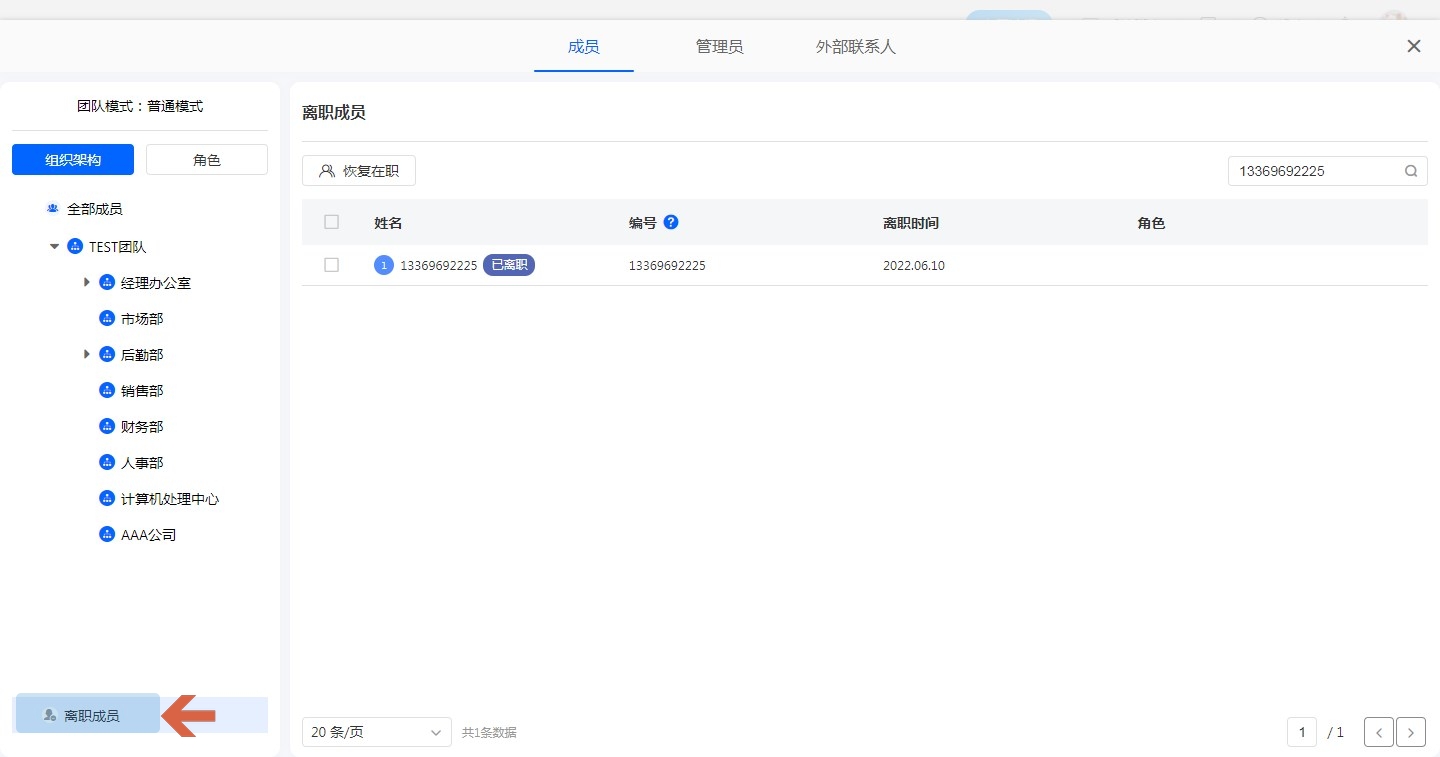The width and height of the screenshot is (1440, 757).
Task: Switch to the 外部联系人 tab
Action: click(855, 47)
